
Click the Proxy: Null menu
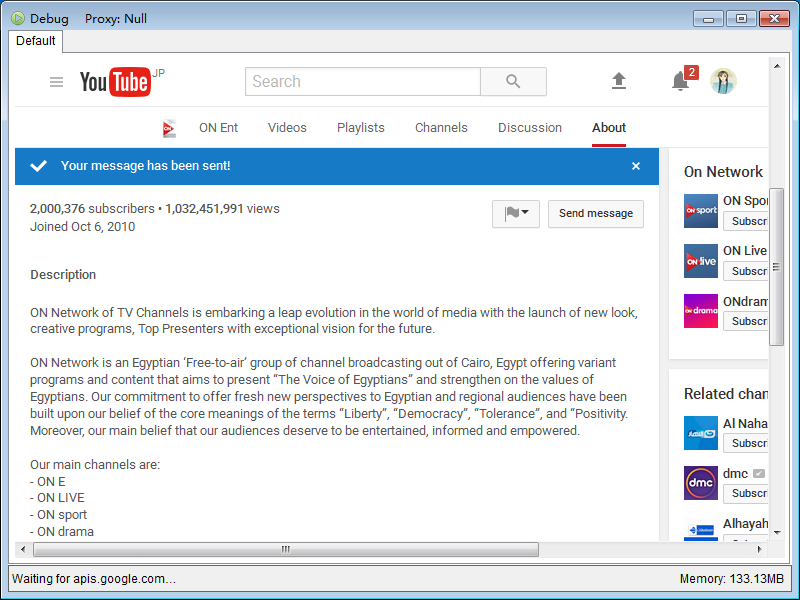(116, 18)
